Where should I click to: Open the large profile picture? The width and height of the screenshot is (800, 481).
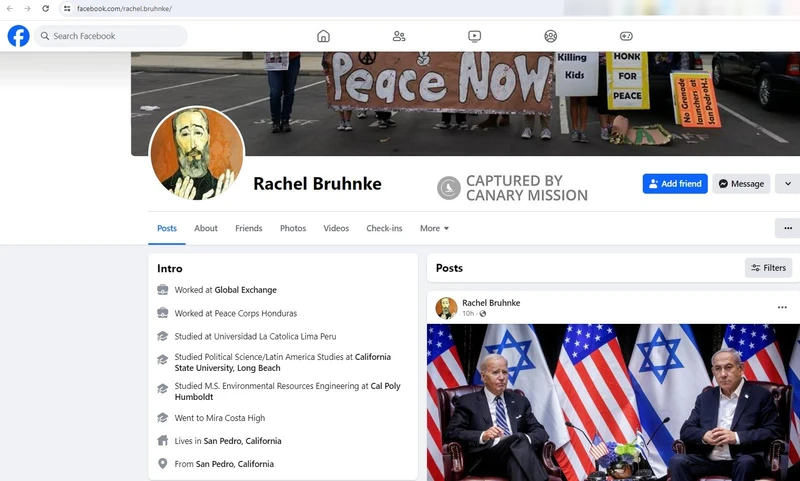[197, 154]
